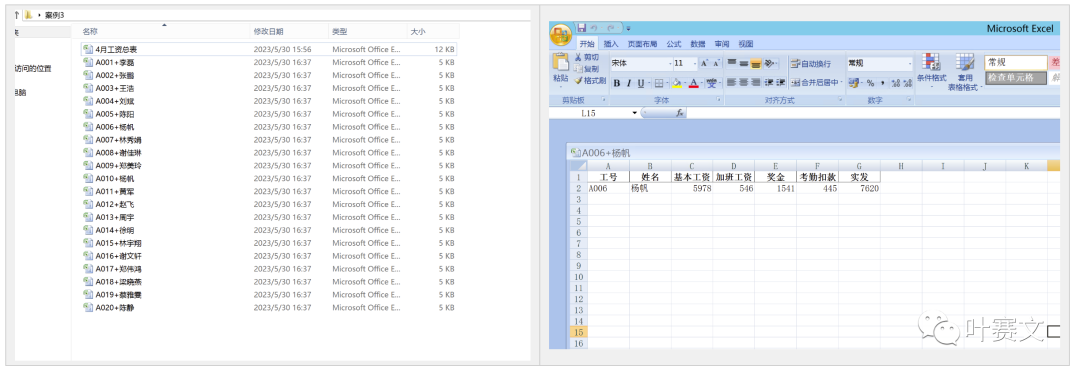Screen dimensions: 1080x377
Task: Toggle middle vertical alignment
Action: point(743,63)
